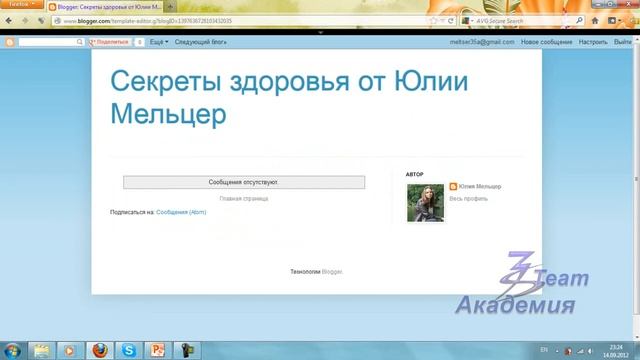Open the Главная страница link
This screenshot has height=360, width=640.
click(244, 199)
